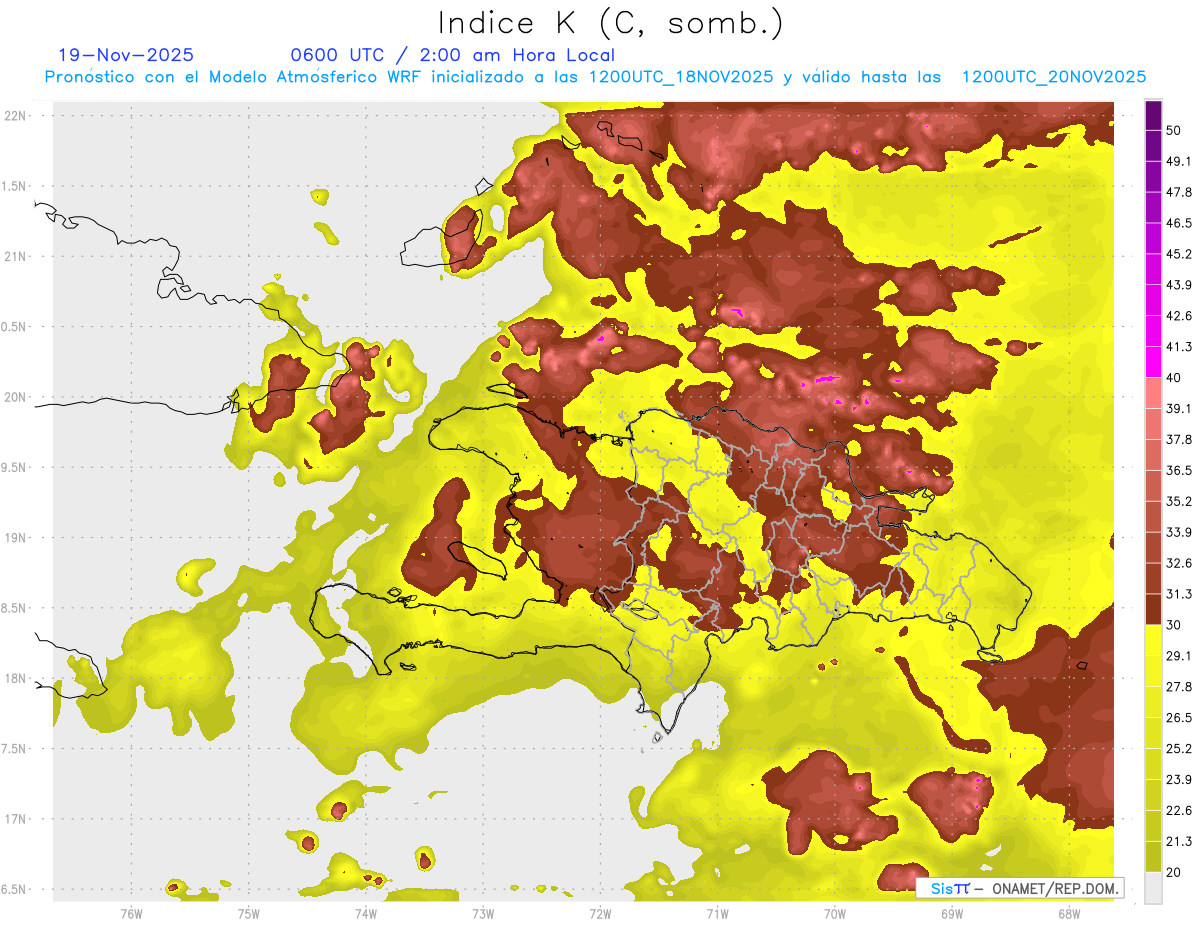Click the valid-until time '1200UTC_20NOV2025'
This screenshot has height=927, width=1200.
click(1053, 77)
